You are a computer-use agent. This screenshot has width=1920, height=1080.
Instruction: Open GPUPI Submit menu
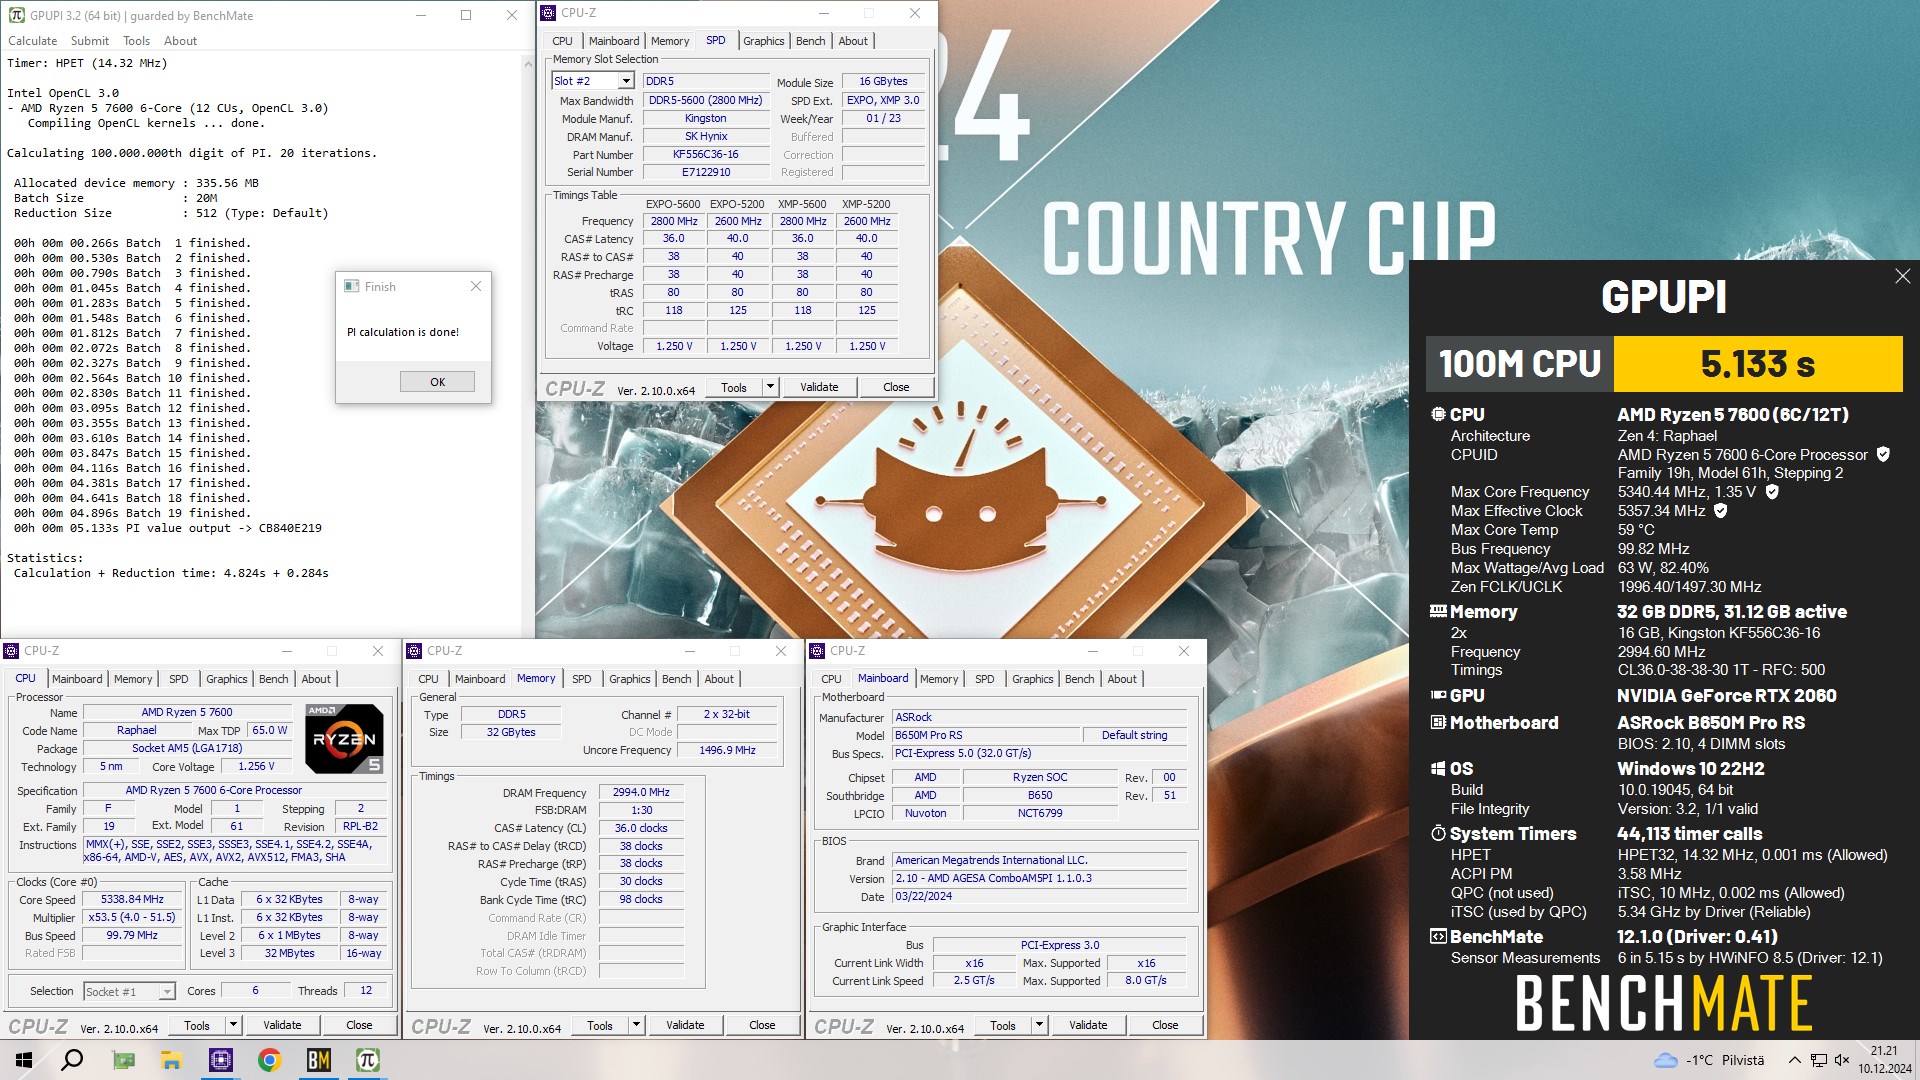click(x=90, y=41)
